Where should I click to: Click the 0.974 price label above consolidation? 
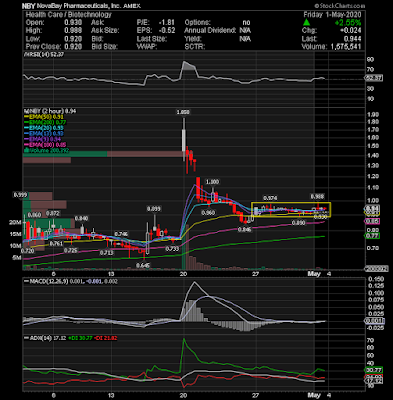click(x=270, y=198)
